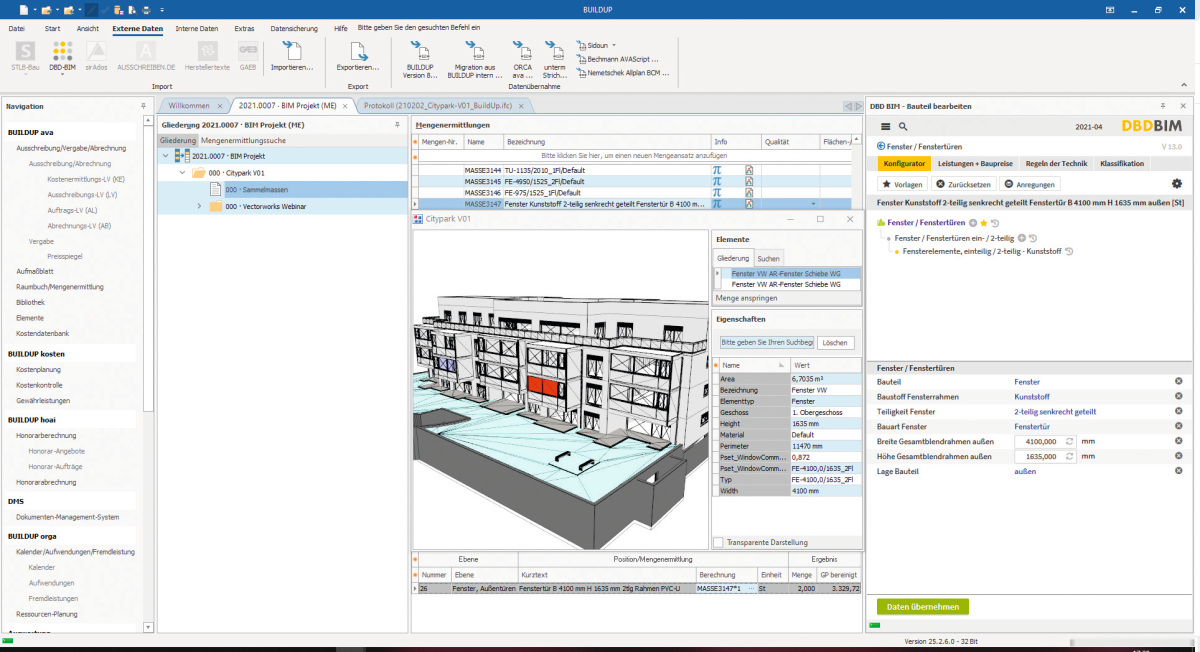Click the DBD BIM search magnifier icon
1200x652 pixels.
pos(903,127)
